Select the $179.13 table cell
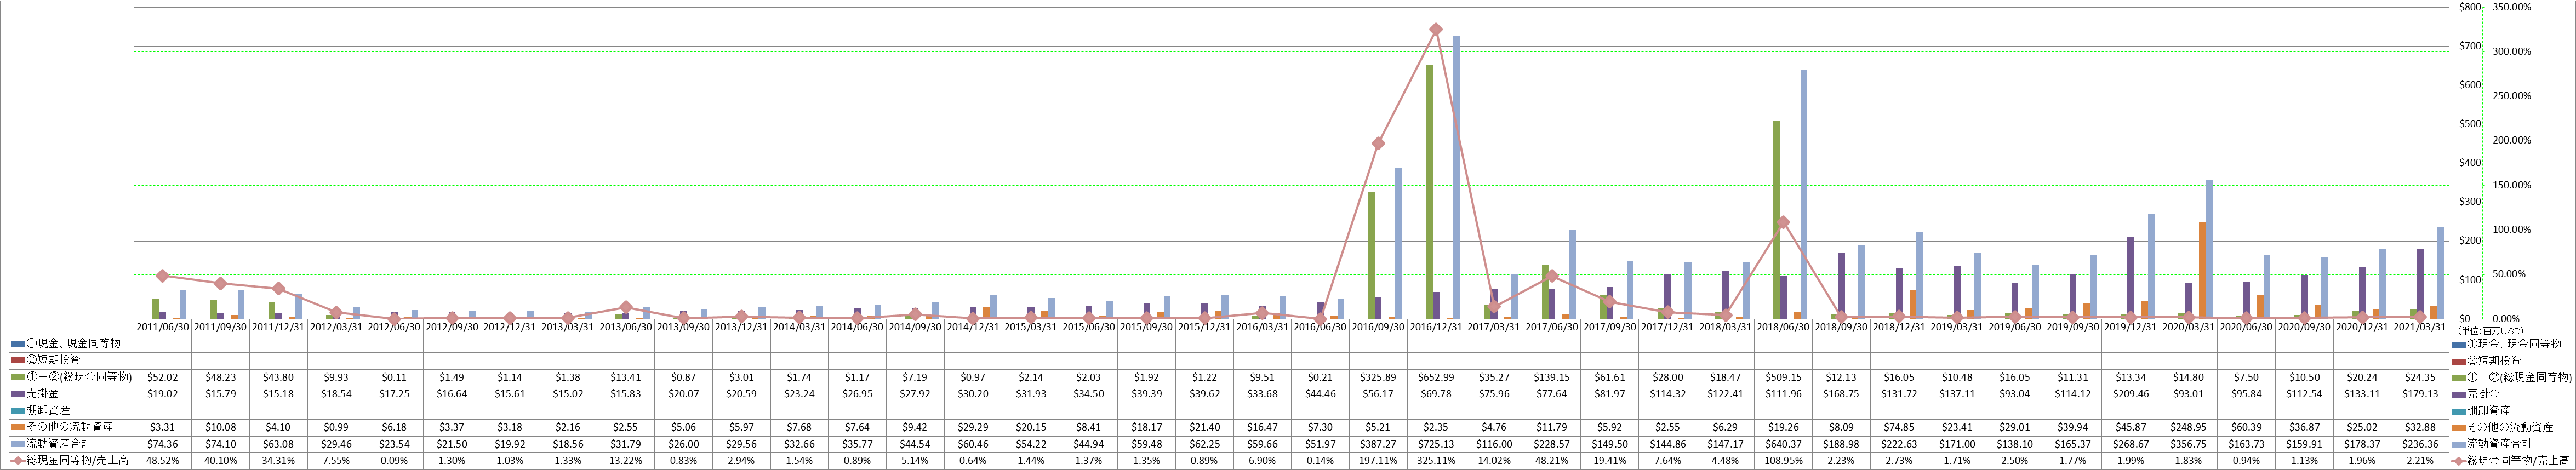The image size is (2576, 470). point(2420,393)
